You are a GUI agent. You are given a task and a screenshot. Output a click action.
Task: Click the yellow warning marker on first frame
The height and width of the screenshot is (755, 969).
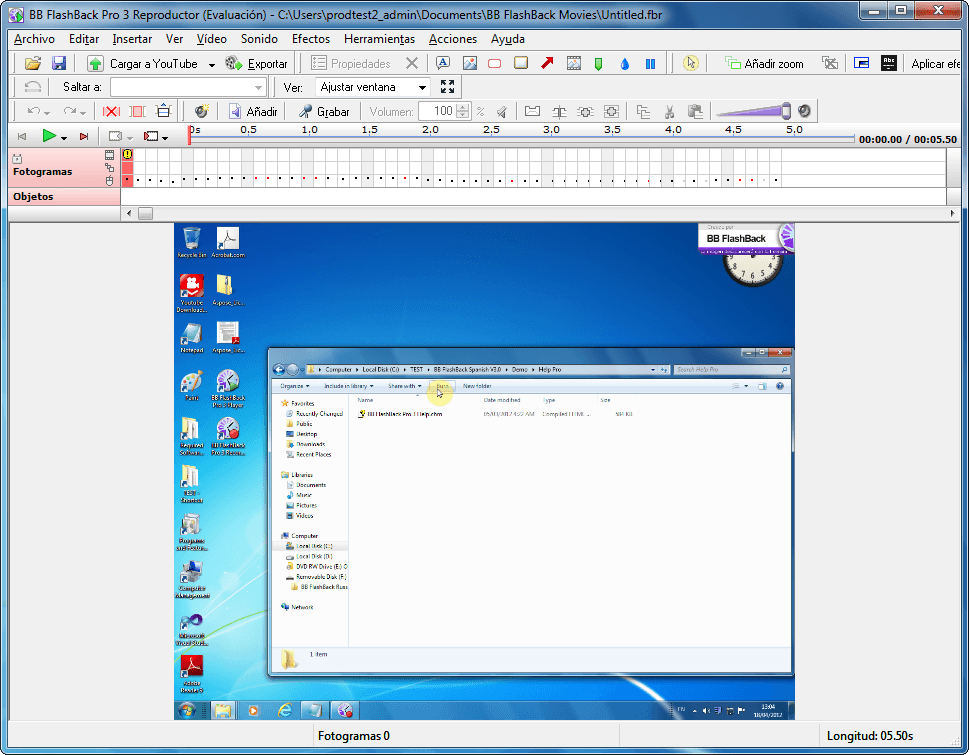coord(127,154)
